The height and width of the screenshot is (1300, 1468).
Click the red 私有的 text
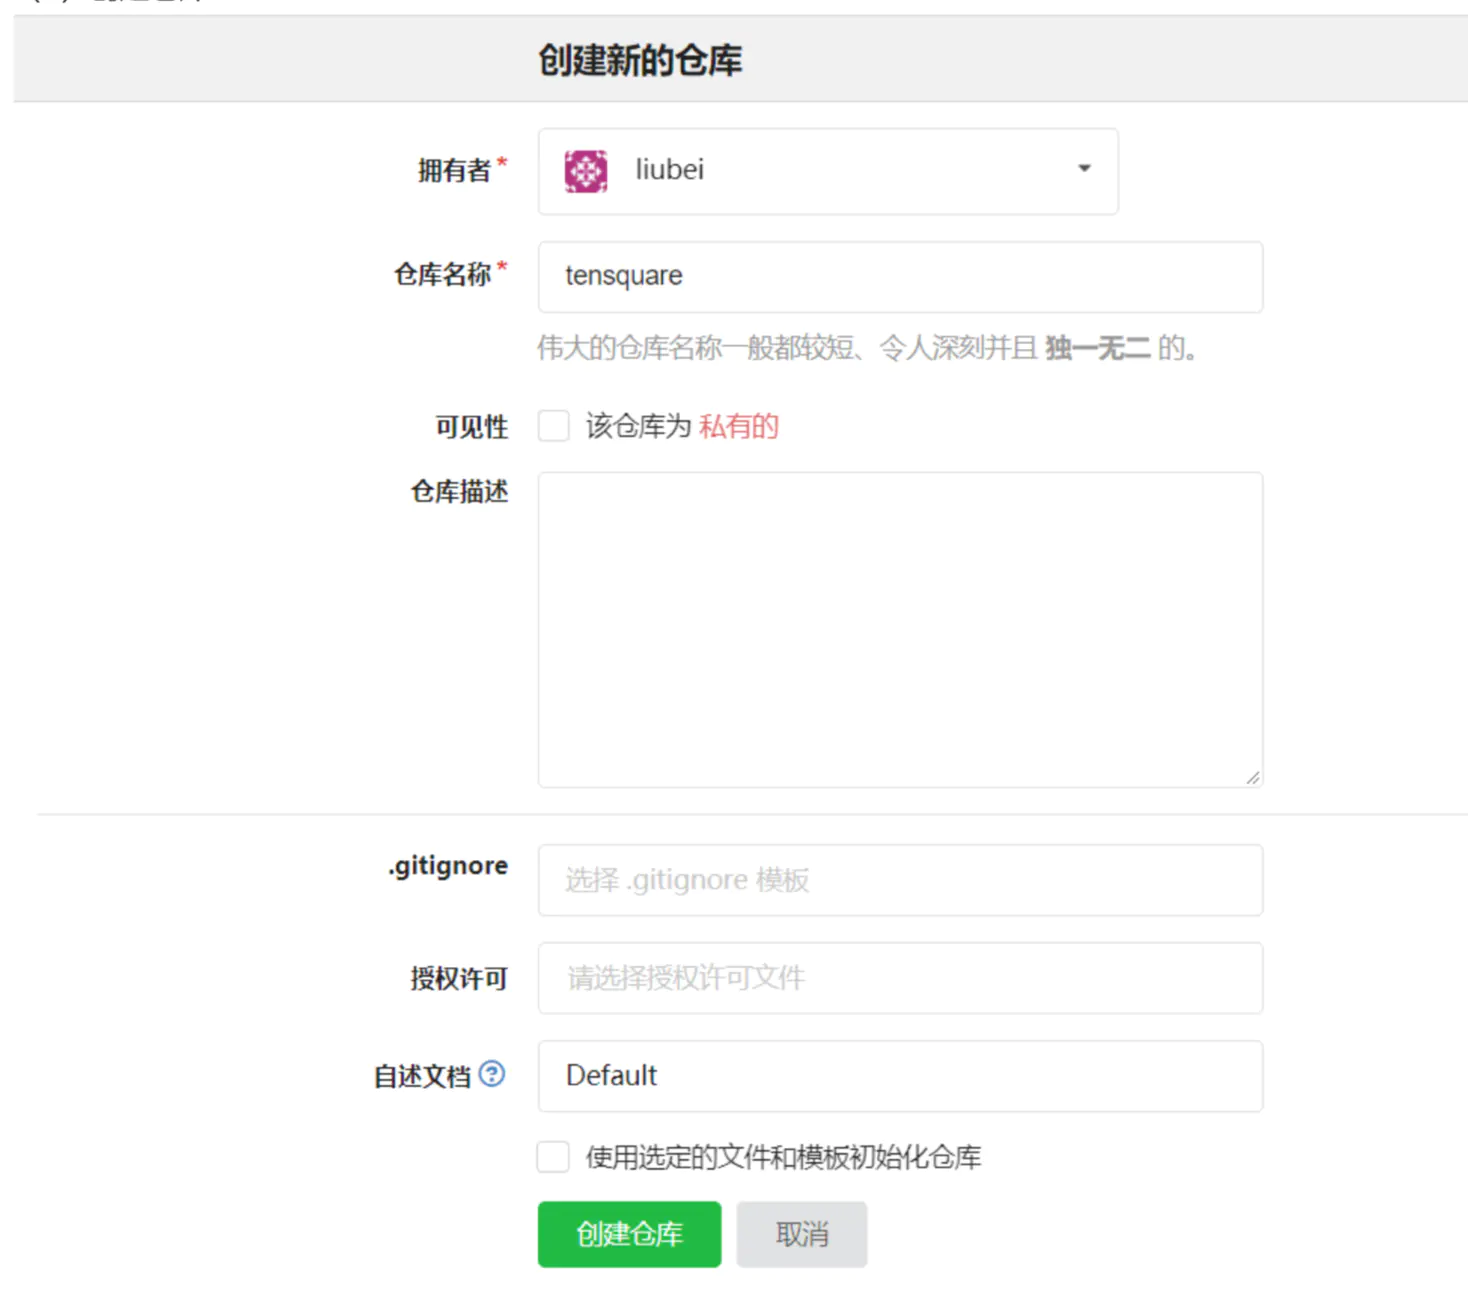pos(739,426)
